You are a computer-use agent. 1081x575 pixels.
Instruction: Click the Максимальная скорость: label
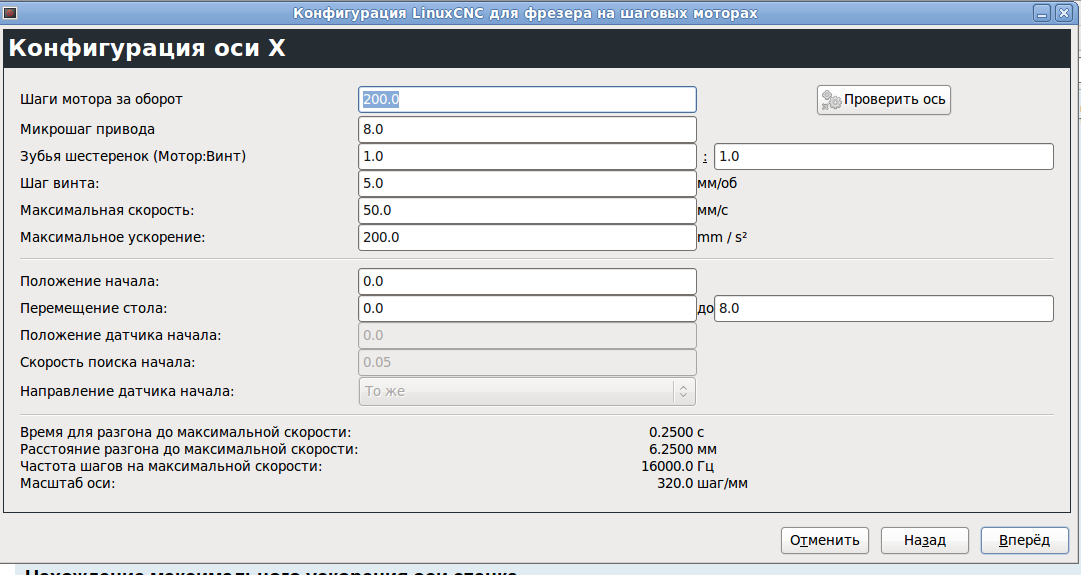point(107,210)
